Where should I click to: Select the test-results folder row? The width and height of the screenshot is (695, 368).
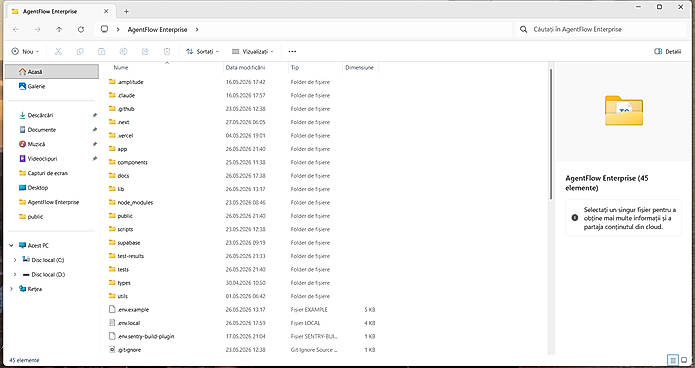(x=242, y=256)
